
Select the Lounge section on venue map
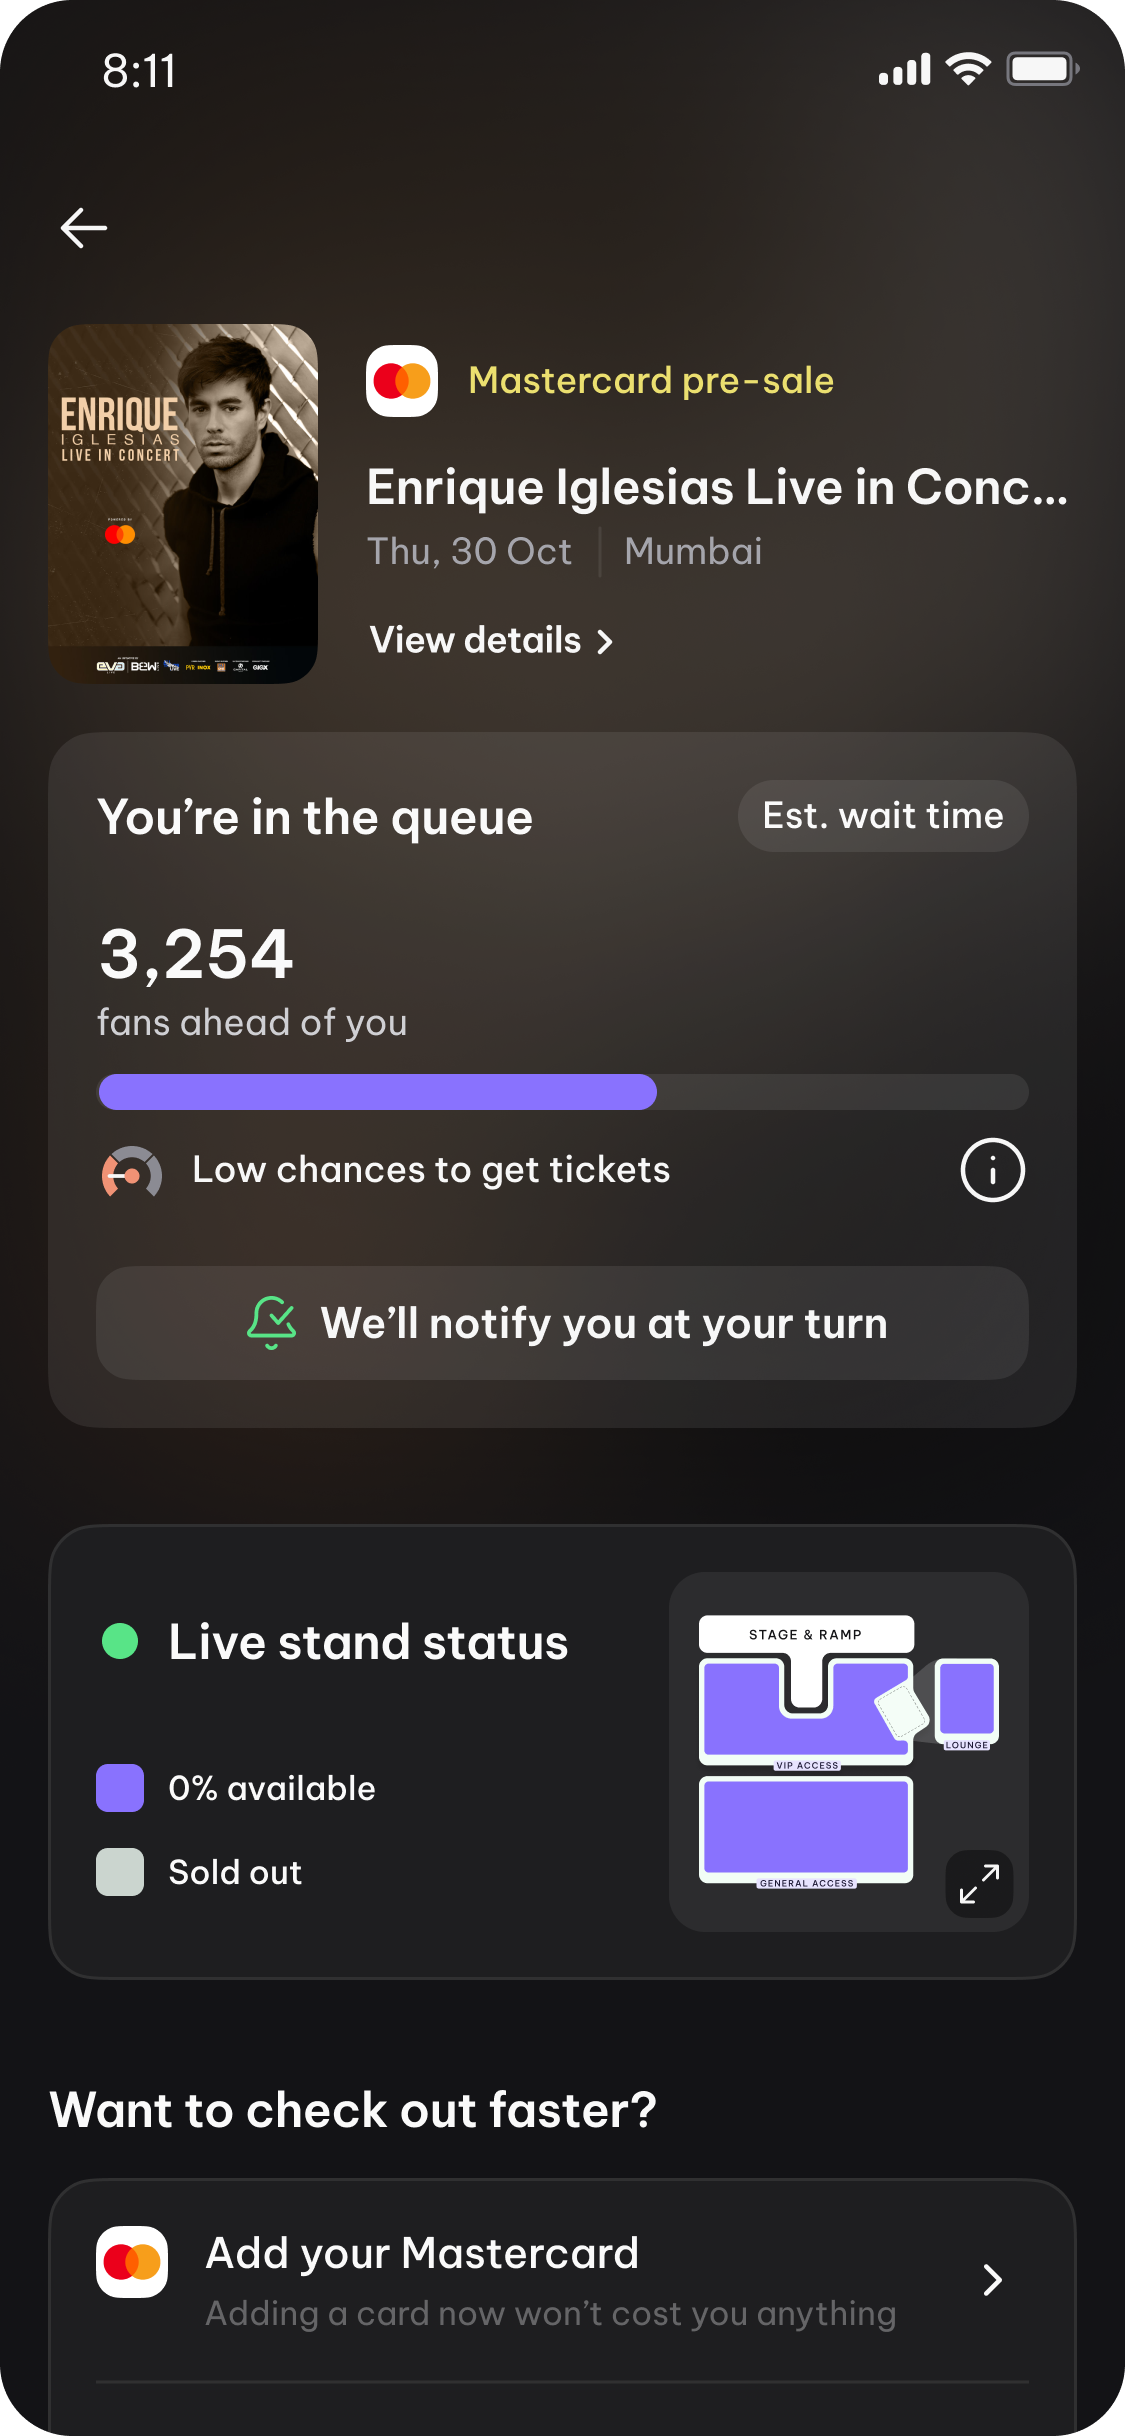tap(967, 1700)
